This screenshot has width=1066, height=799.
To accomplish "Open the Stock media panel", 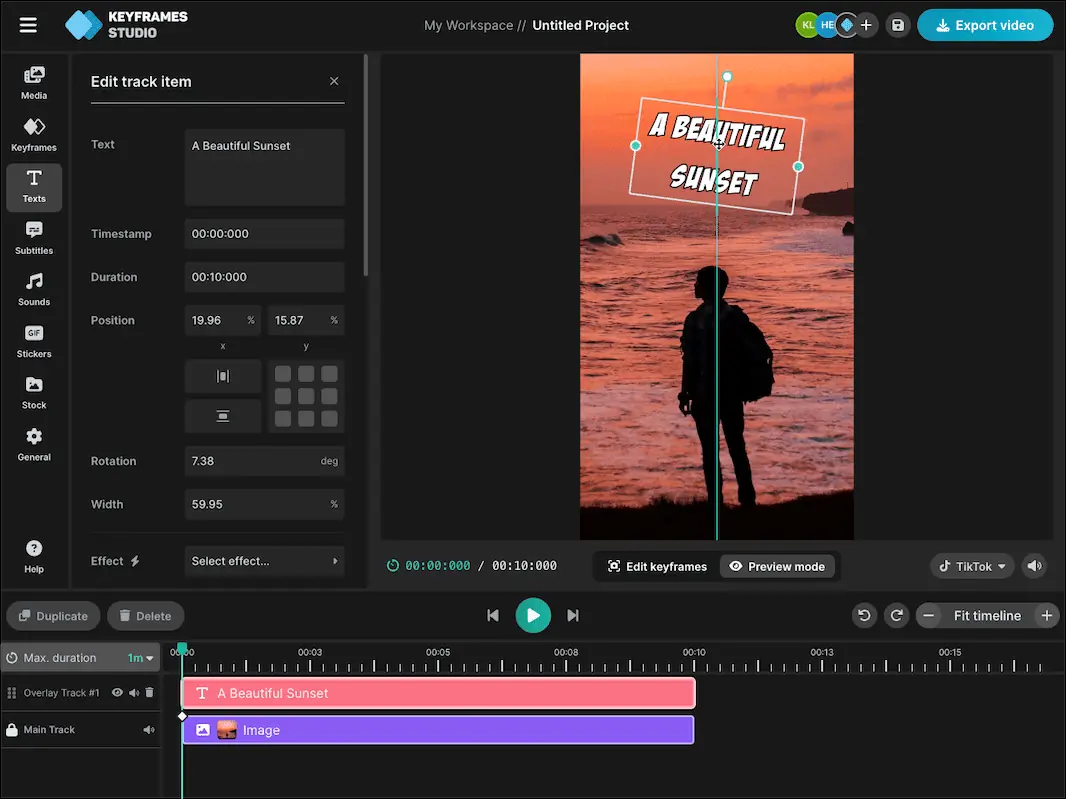I will [x=34, y=392].
